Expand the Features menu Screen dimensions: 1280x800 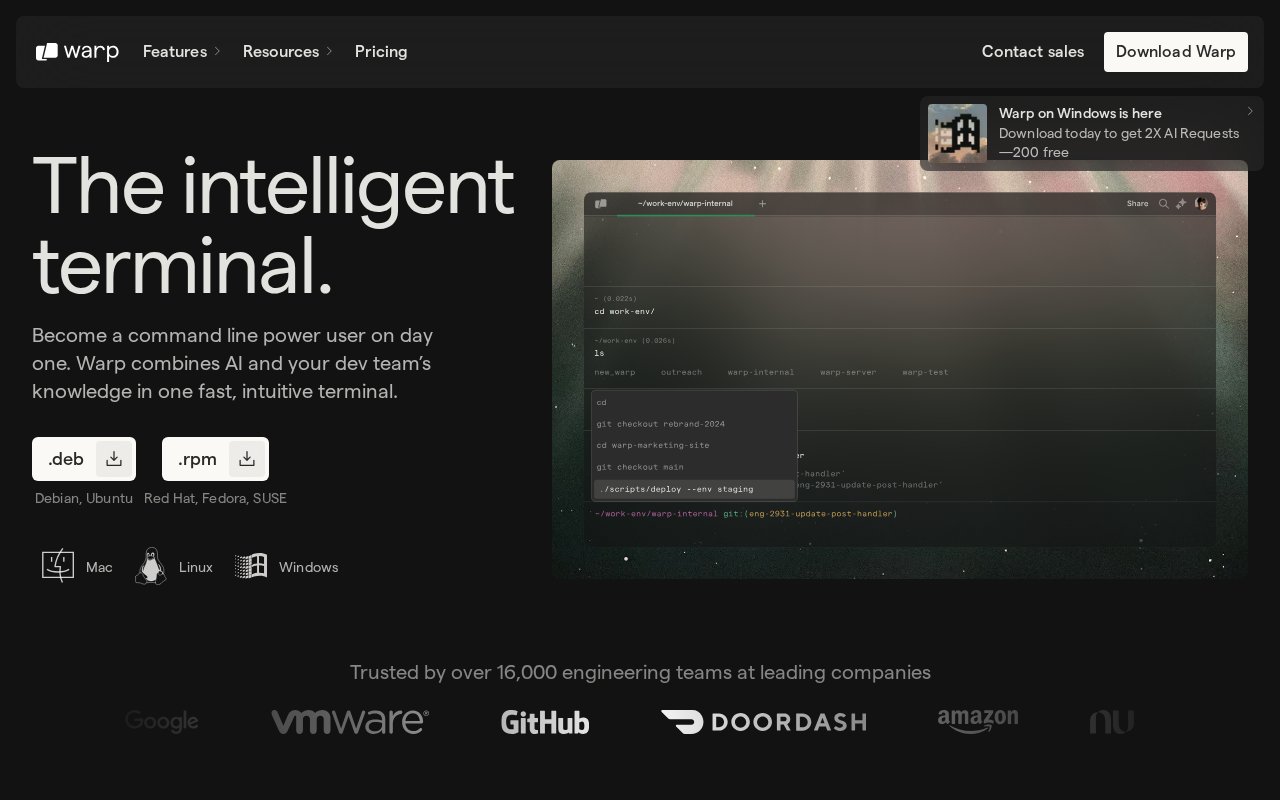pos(182,52)
